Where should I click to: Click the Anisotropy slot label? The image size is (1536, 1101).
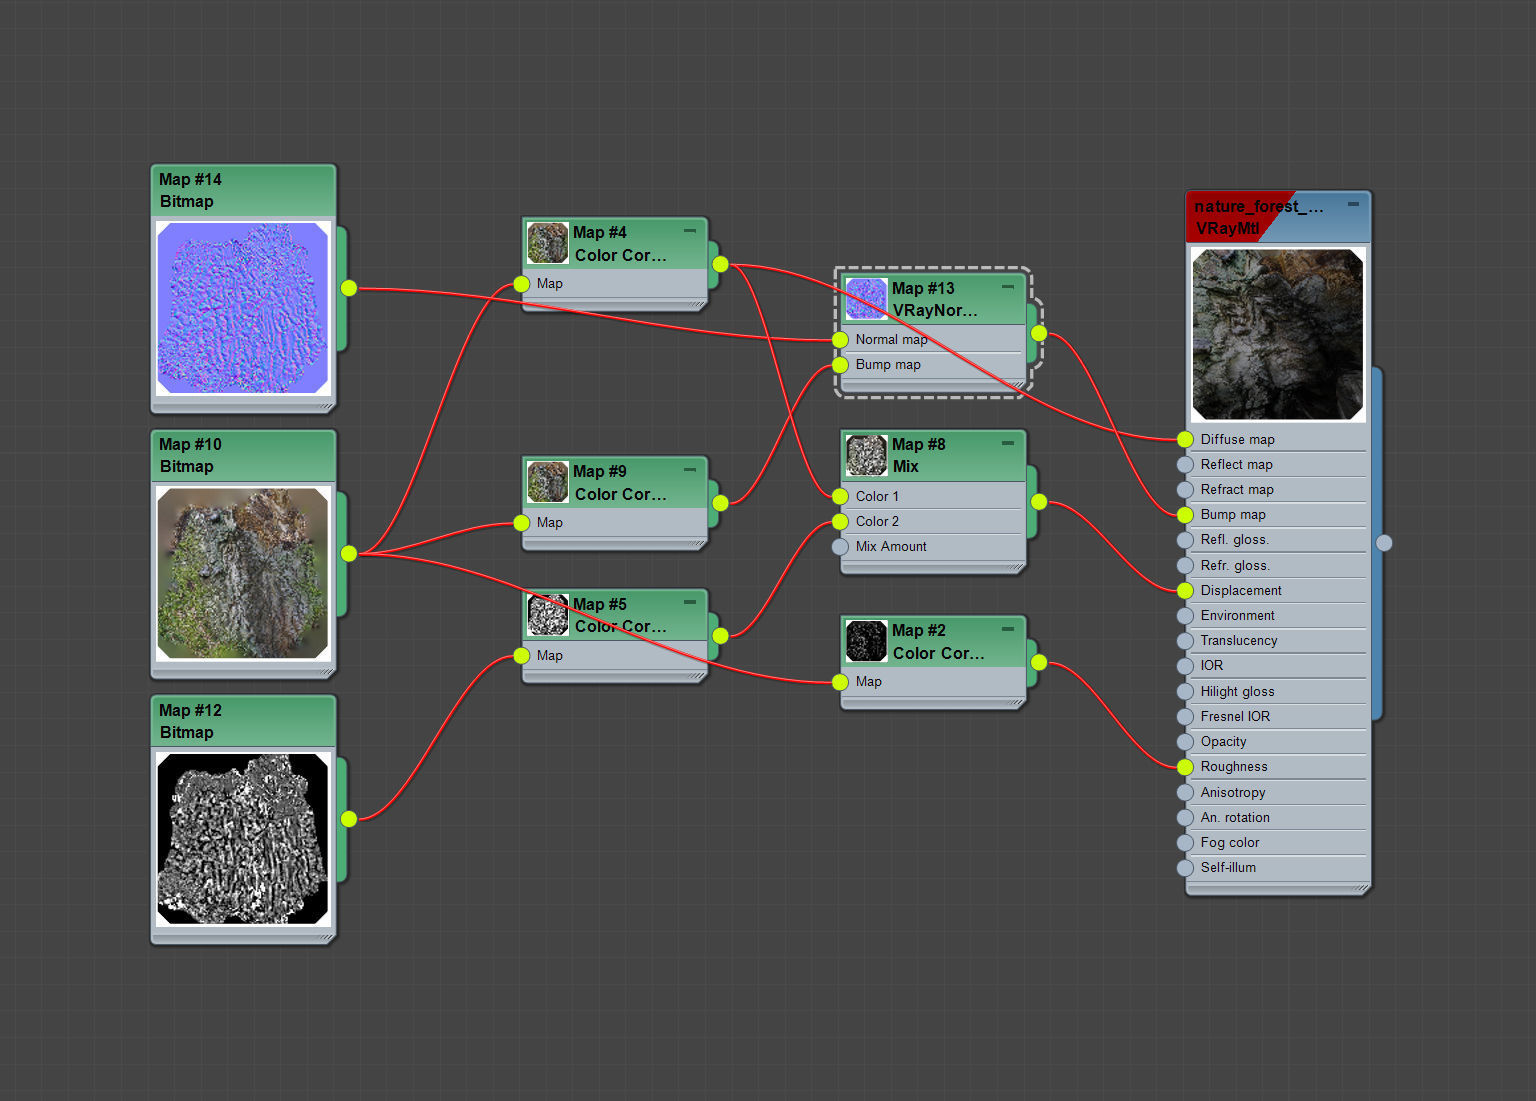1233,793
